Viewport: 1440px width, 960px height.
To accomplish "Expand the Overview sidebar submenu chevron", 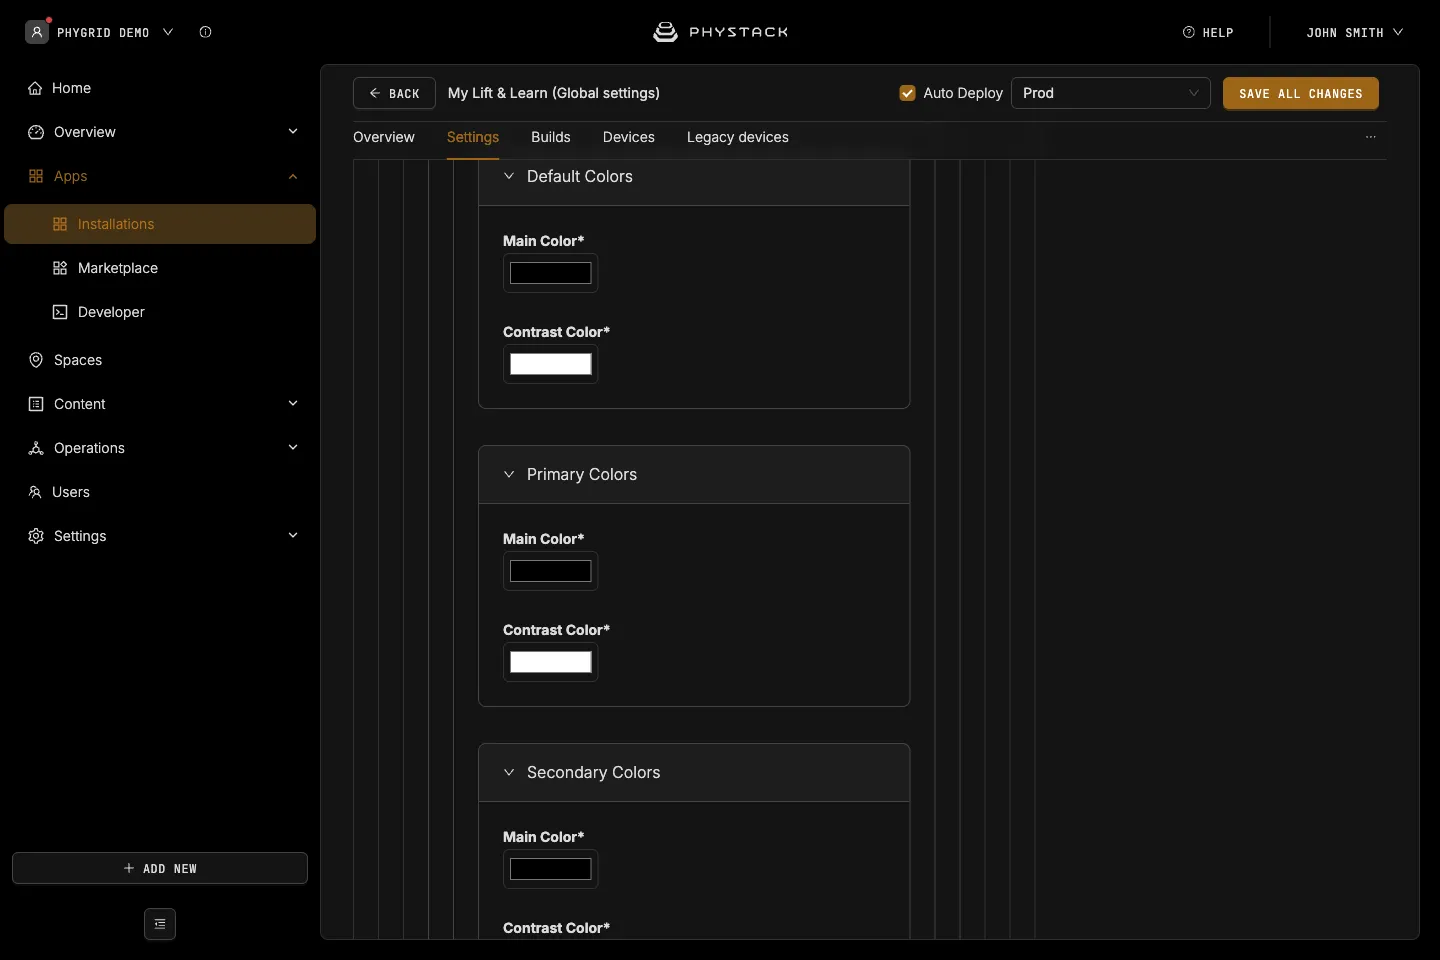I will click(293, 131).
